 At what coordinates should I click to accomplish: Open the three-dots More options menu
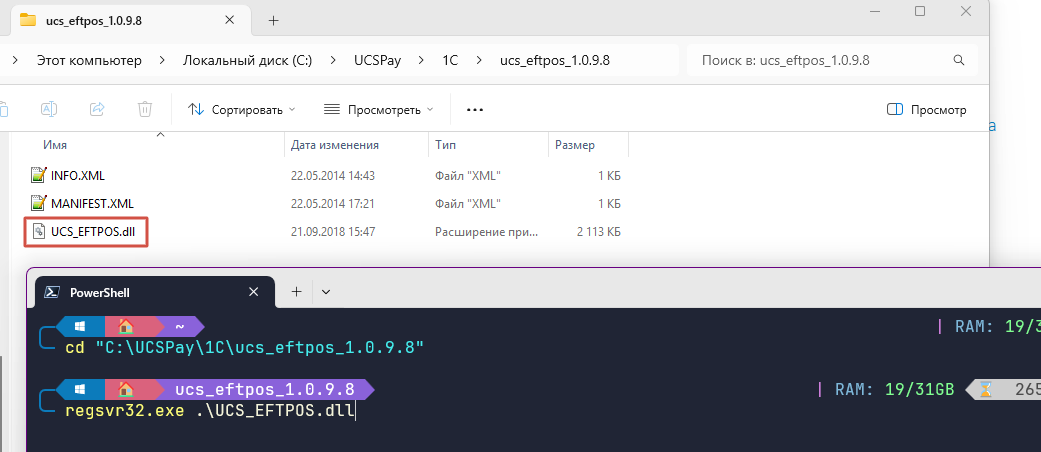pos(475,109)
